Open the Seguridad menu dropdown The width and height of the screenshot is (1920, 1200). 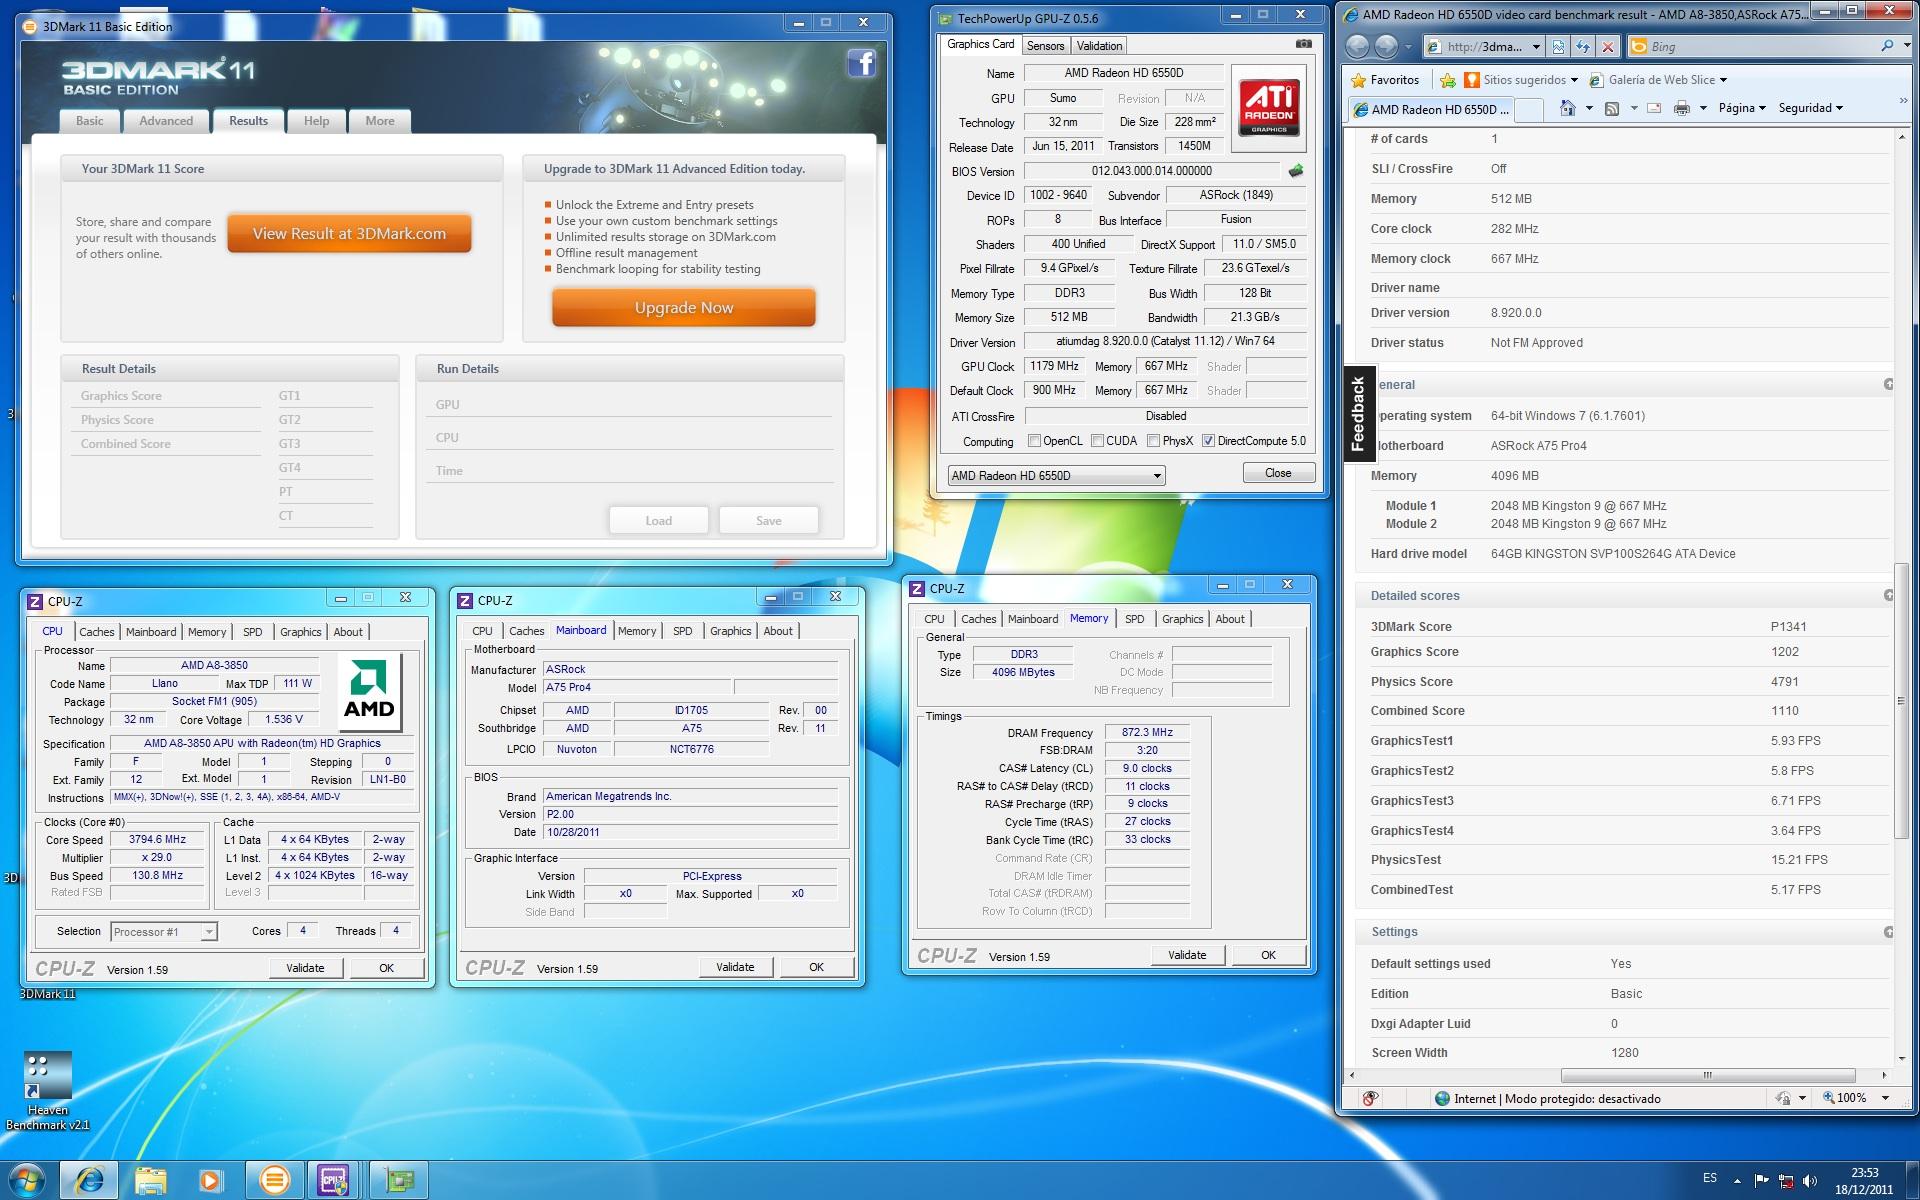1810,108
